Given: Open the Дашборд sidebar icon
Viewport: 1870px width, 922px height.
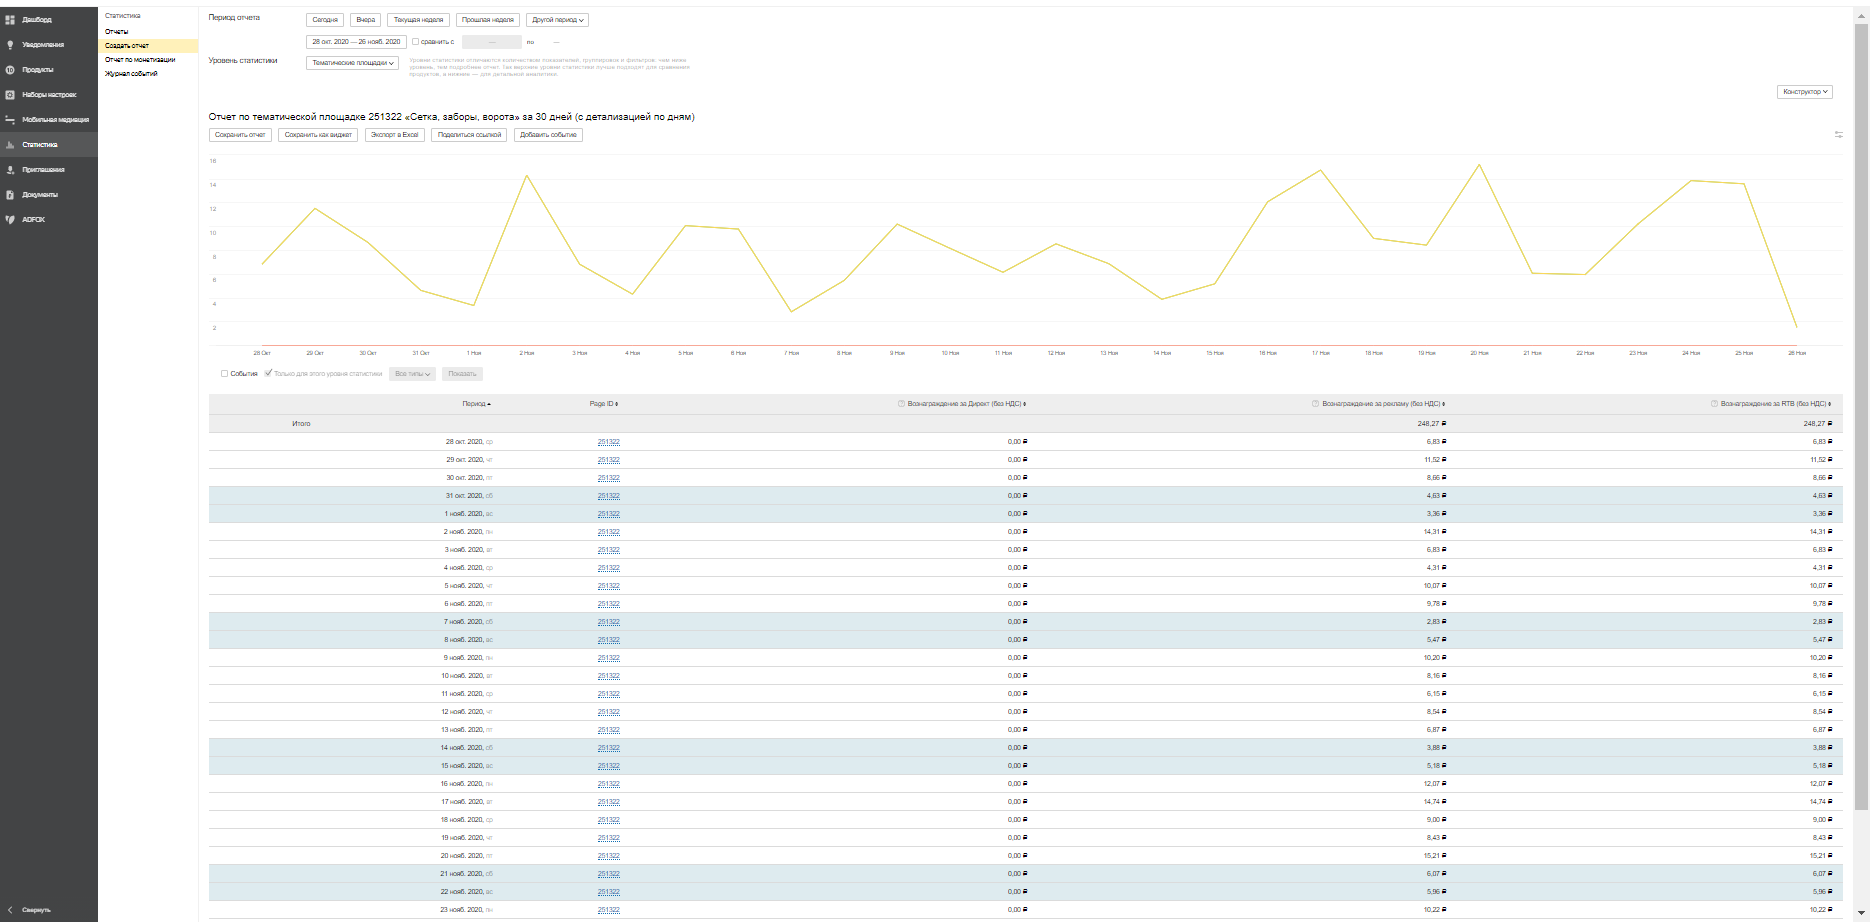Looking at the screenshot, I should 10,20.
